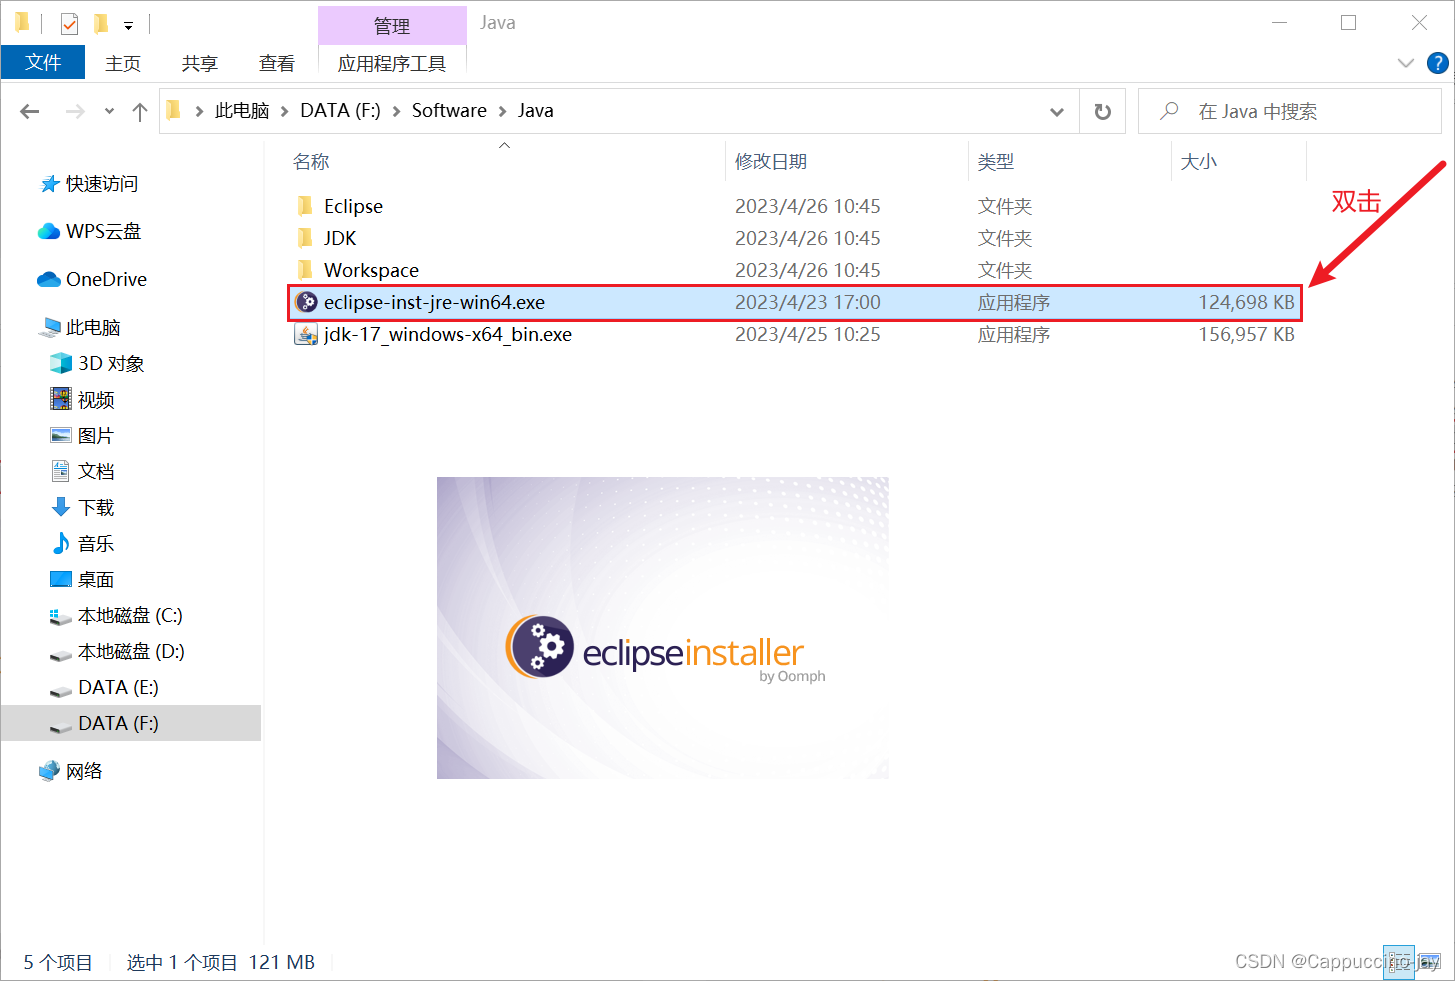Viewport: 1455px width, 981px height.
Task: Open 桌面 in the sidebar
Action: [96, 579]
